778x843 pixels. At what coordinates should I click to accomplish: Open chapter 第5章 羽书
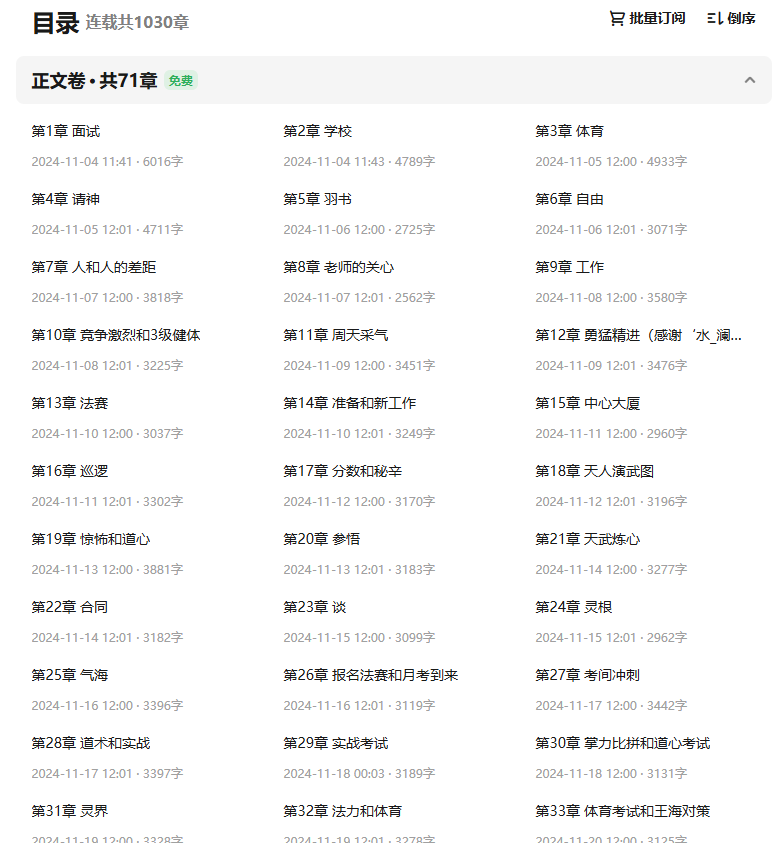pos(317,199)
